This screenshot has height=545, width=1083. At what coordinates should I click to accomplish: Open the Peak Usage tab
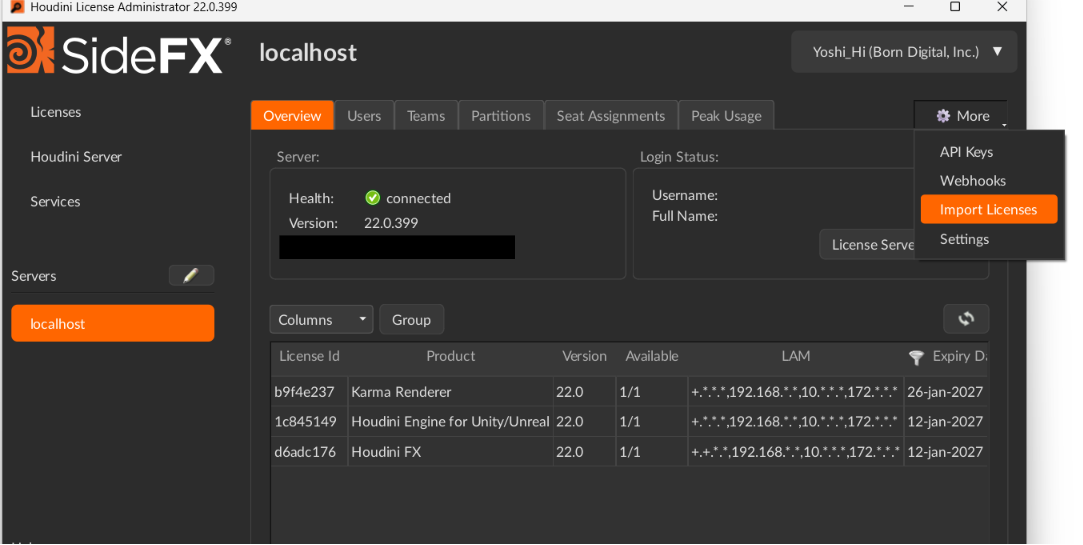point(727,116)
